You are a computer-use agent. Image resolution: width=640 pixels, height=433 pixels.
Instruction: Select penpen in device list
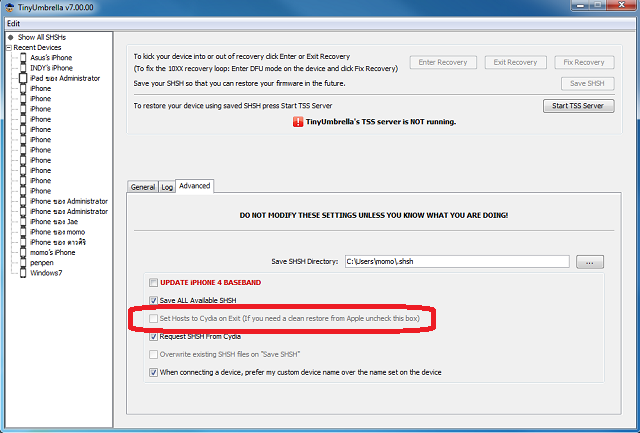pyautogui.click(x=42, y=262)
